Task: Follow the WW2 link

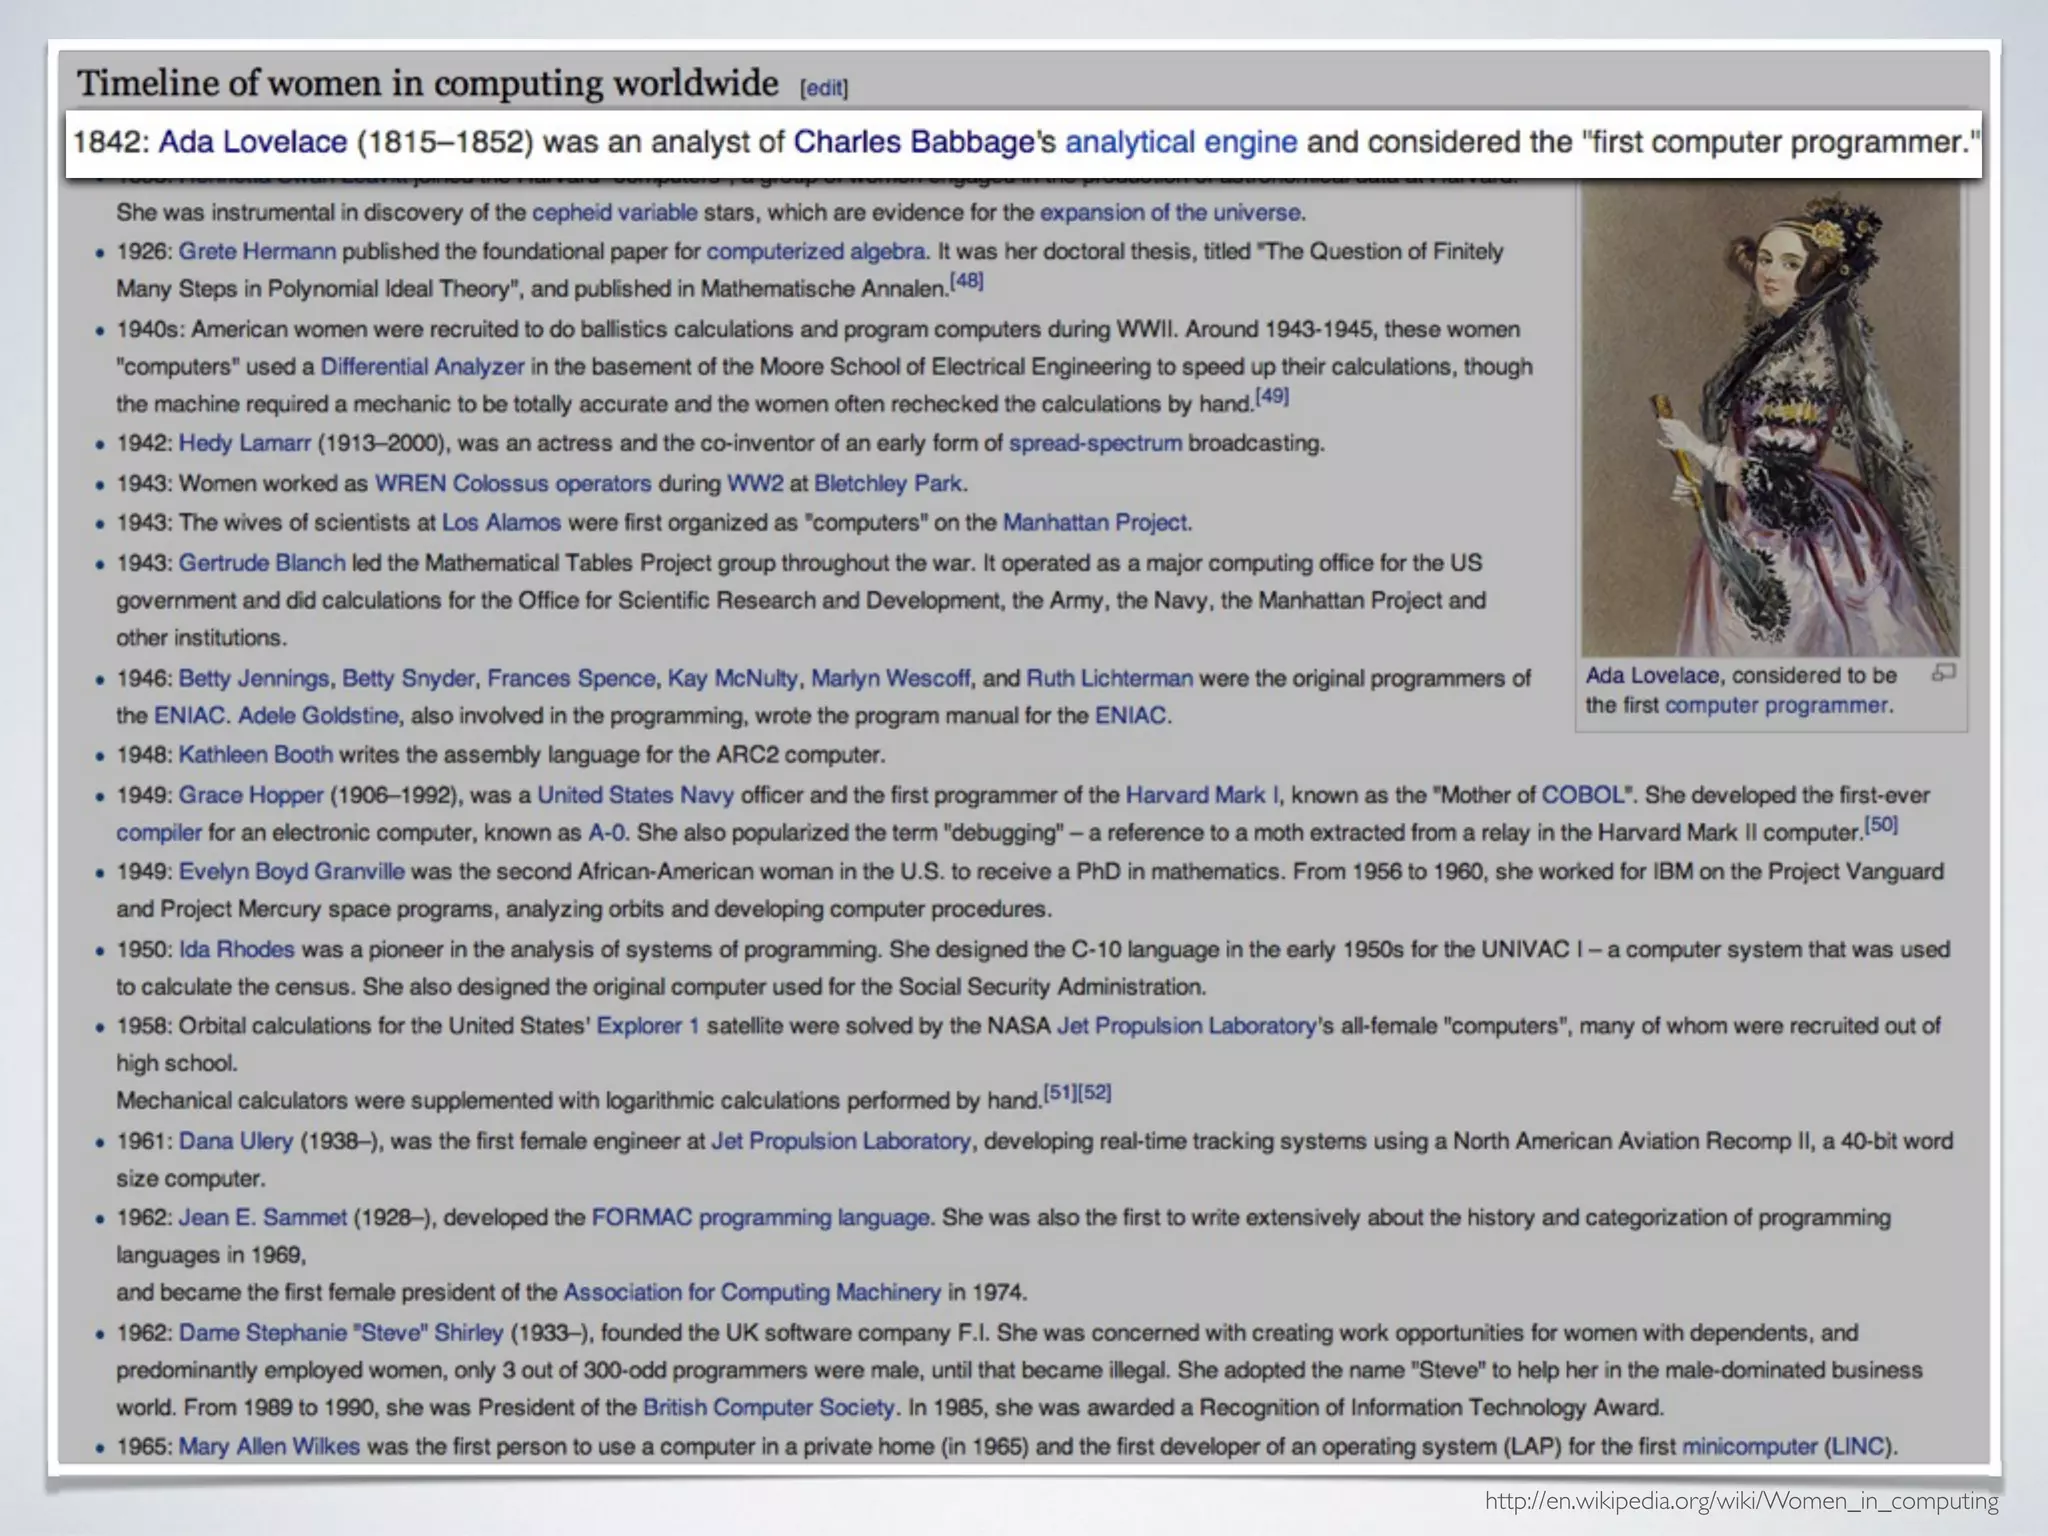Action: coord(755,484)
